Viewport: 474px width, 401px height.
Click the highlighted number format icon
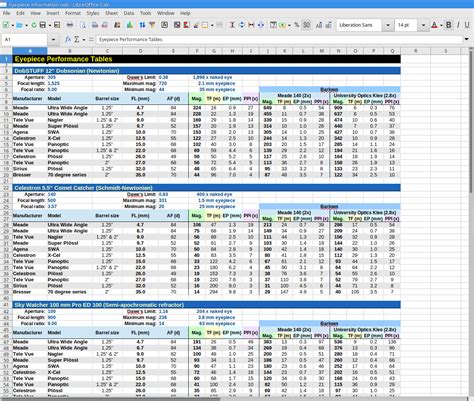click(x=306, y=25)
